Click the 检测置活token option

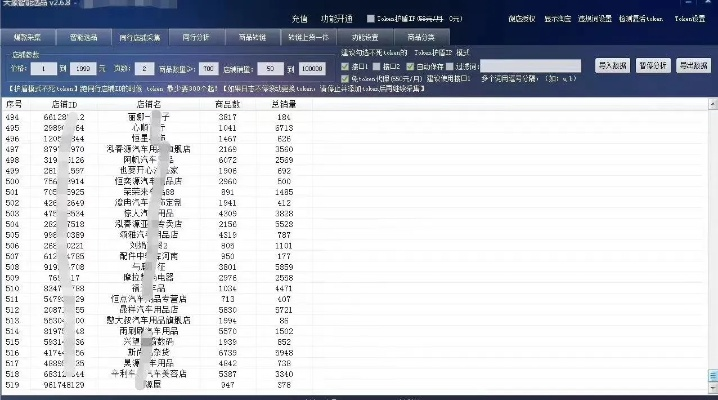[644, 19]
